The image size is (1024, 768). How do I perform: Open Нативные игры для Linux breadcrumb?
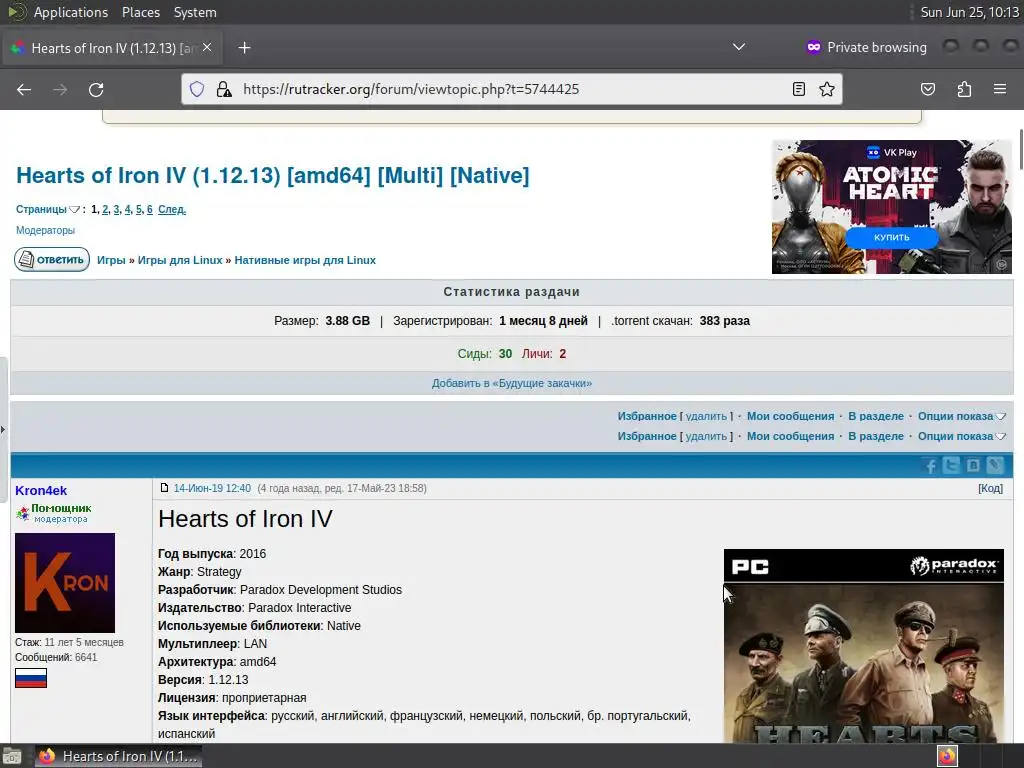pyautogui.click(x=305, y=260)
